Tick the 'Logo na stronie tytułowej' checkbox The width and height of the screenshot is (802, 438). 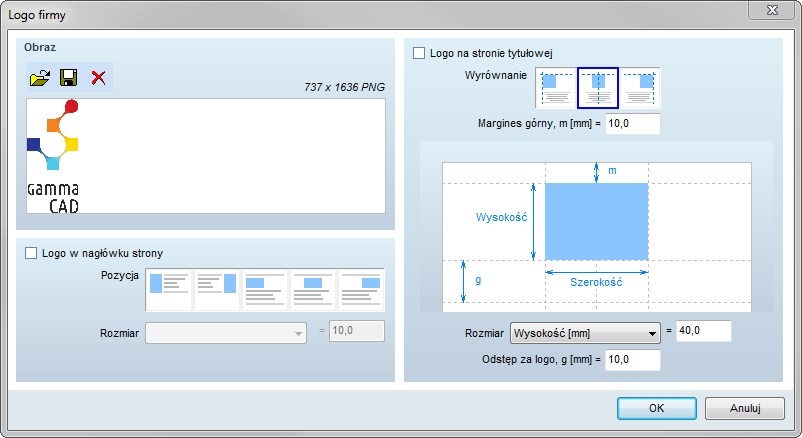pyautogui.click(x=419, y=52)
